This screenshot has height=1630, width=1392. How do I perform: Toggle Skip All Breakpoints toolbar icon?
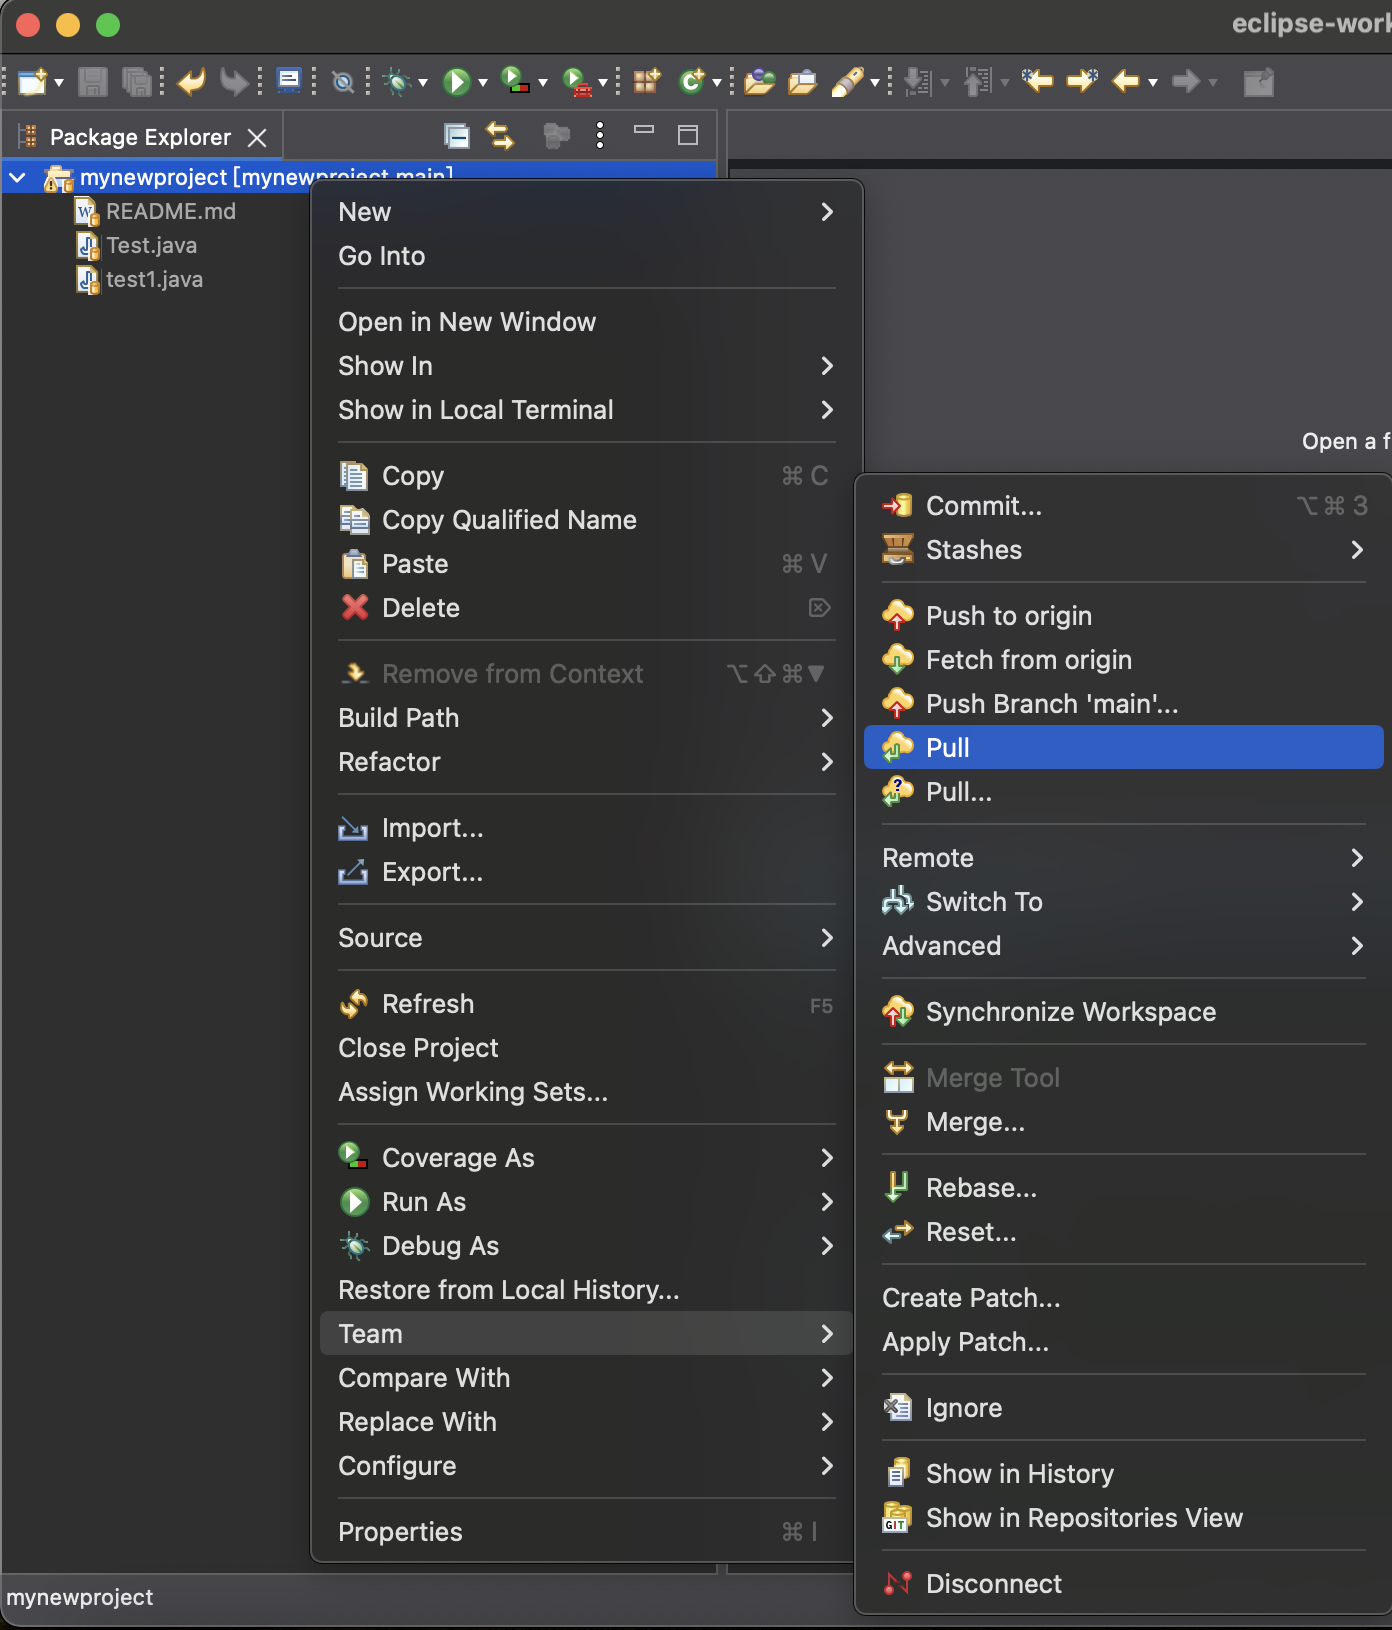pyautogui.click(x=343, y=82)
